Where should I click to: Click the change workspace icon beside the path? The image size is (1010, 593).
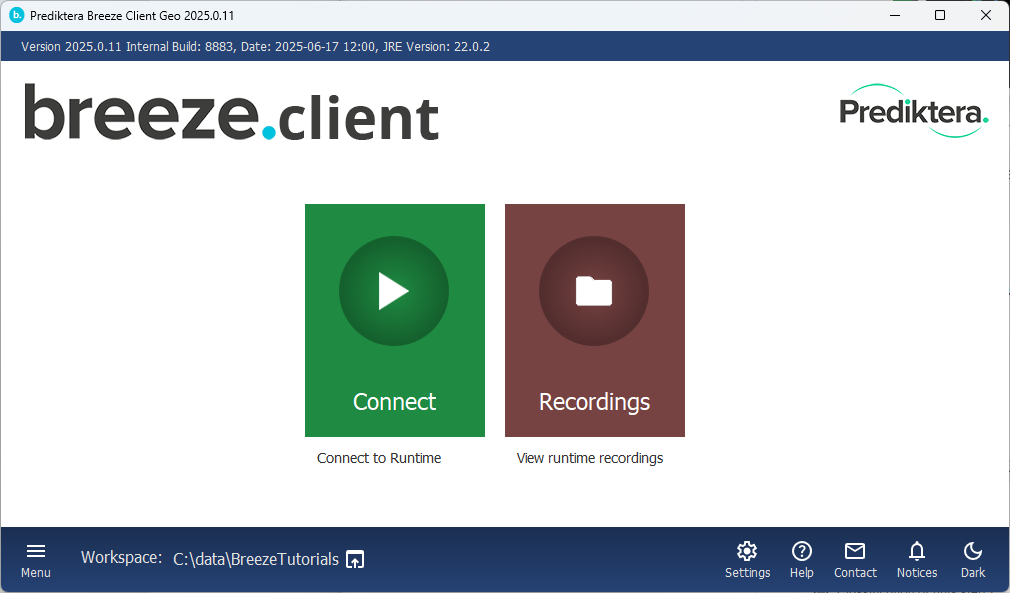(355, 559)
